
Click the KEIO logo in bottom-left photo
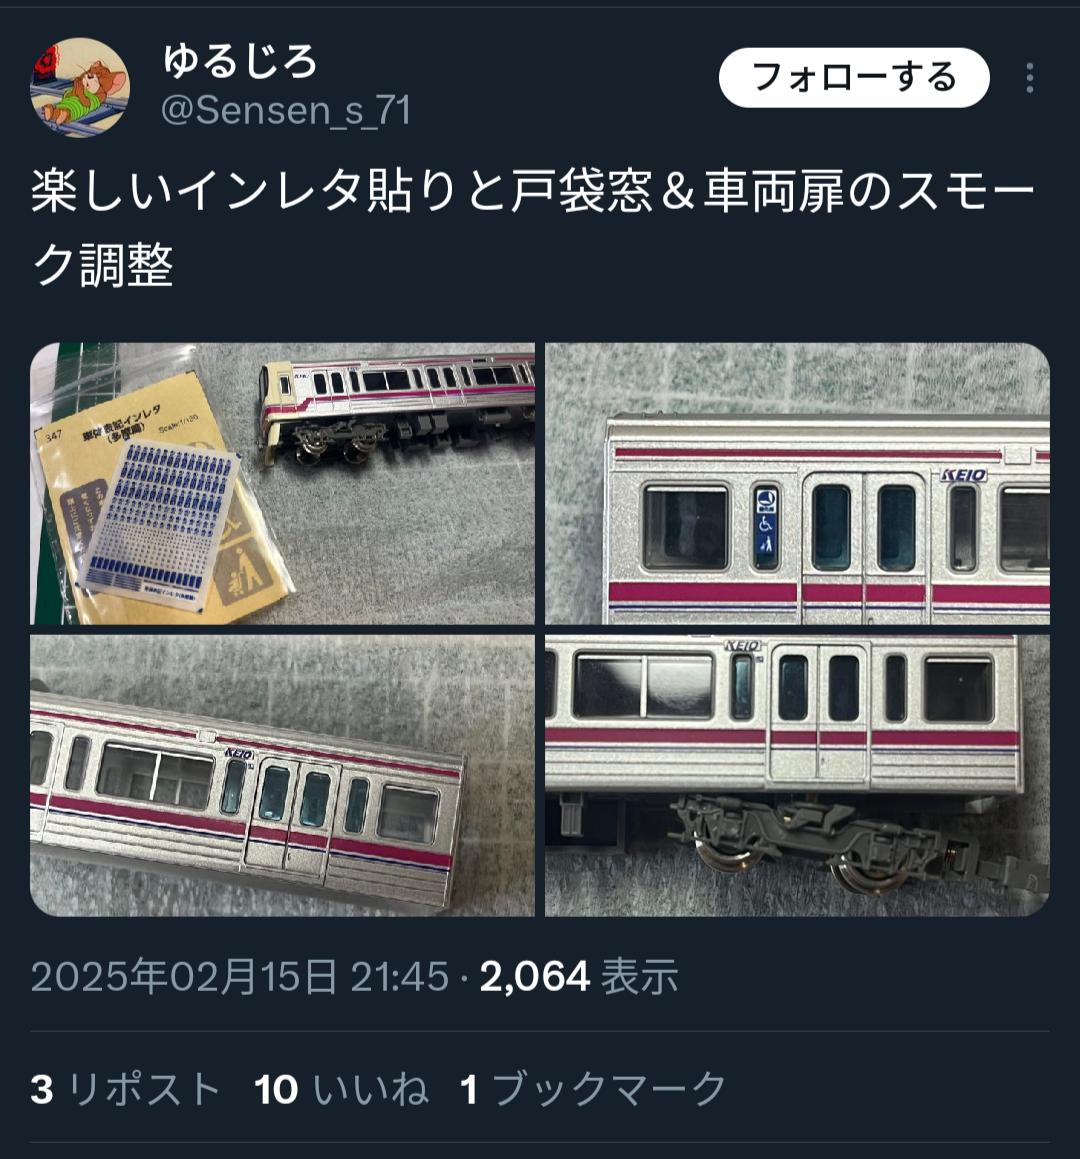239,754
